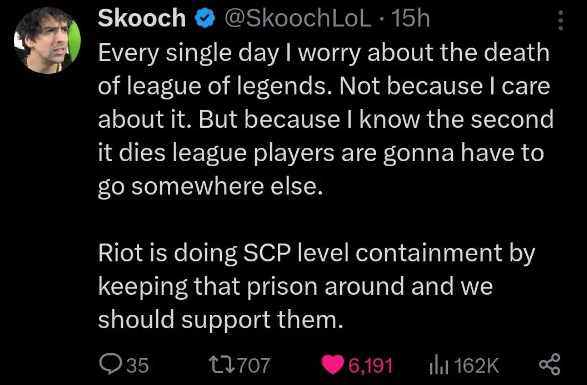The image size is (587, 385).
Task: Click the retweet arrows icon
Action: (222, 364)
